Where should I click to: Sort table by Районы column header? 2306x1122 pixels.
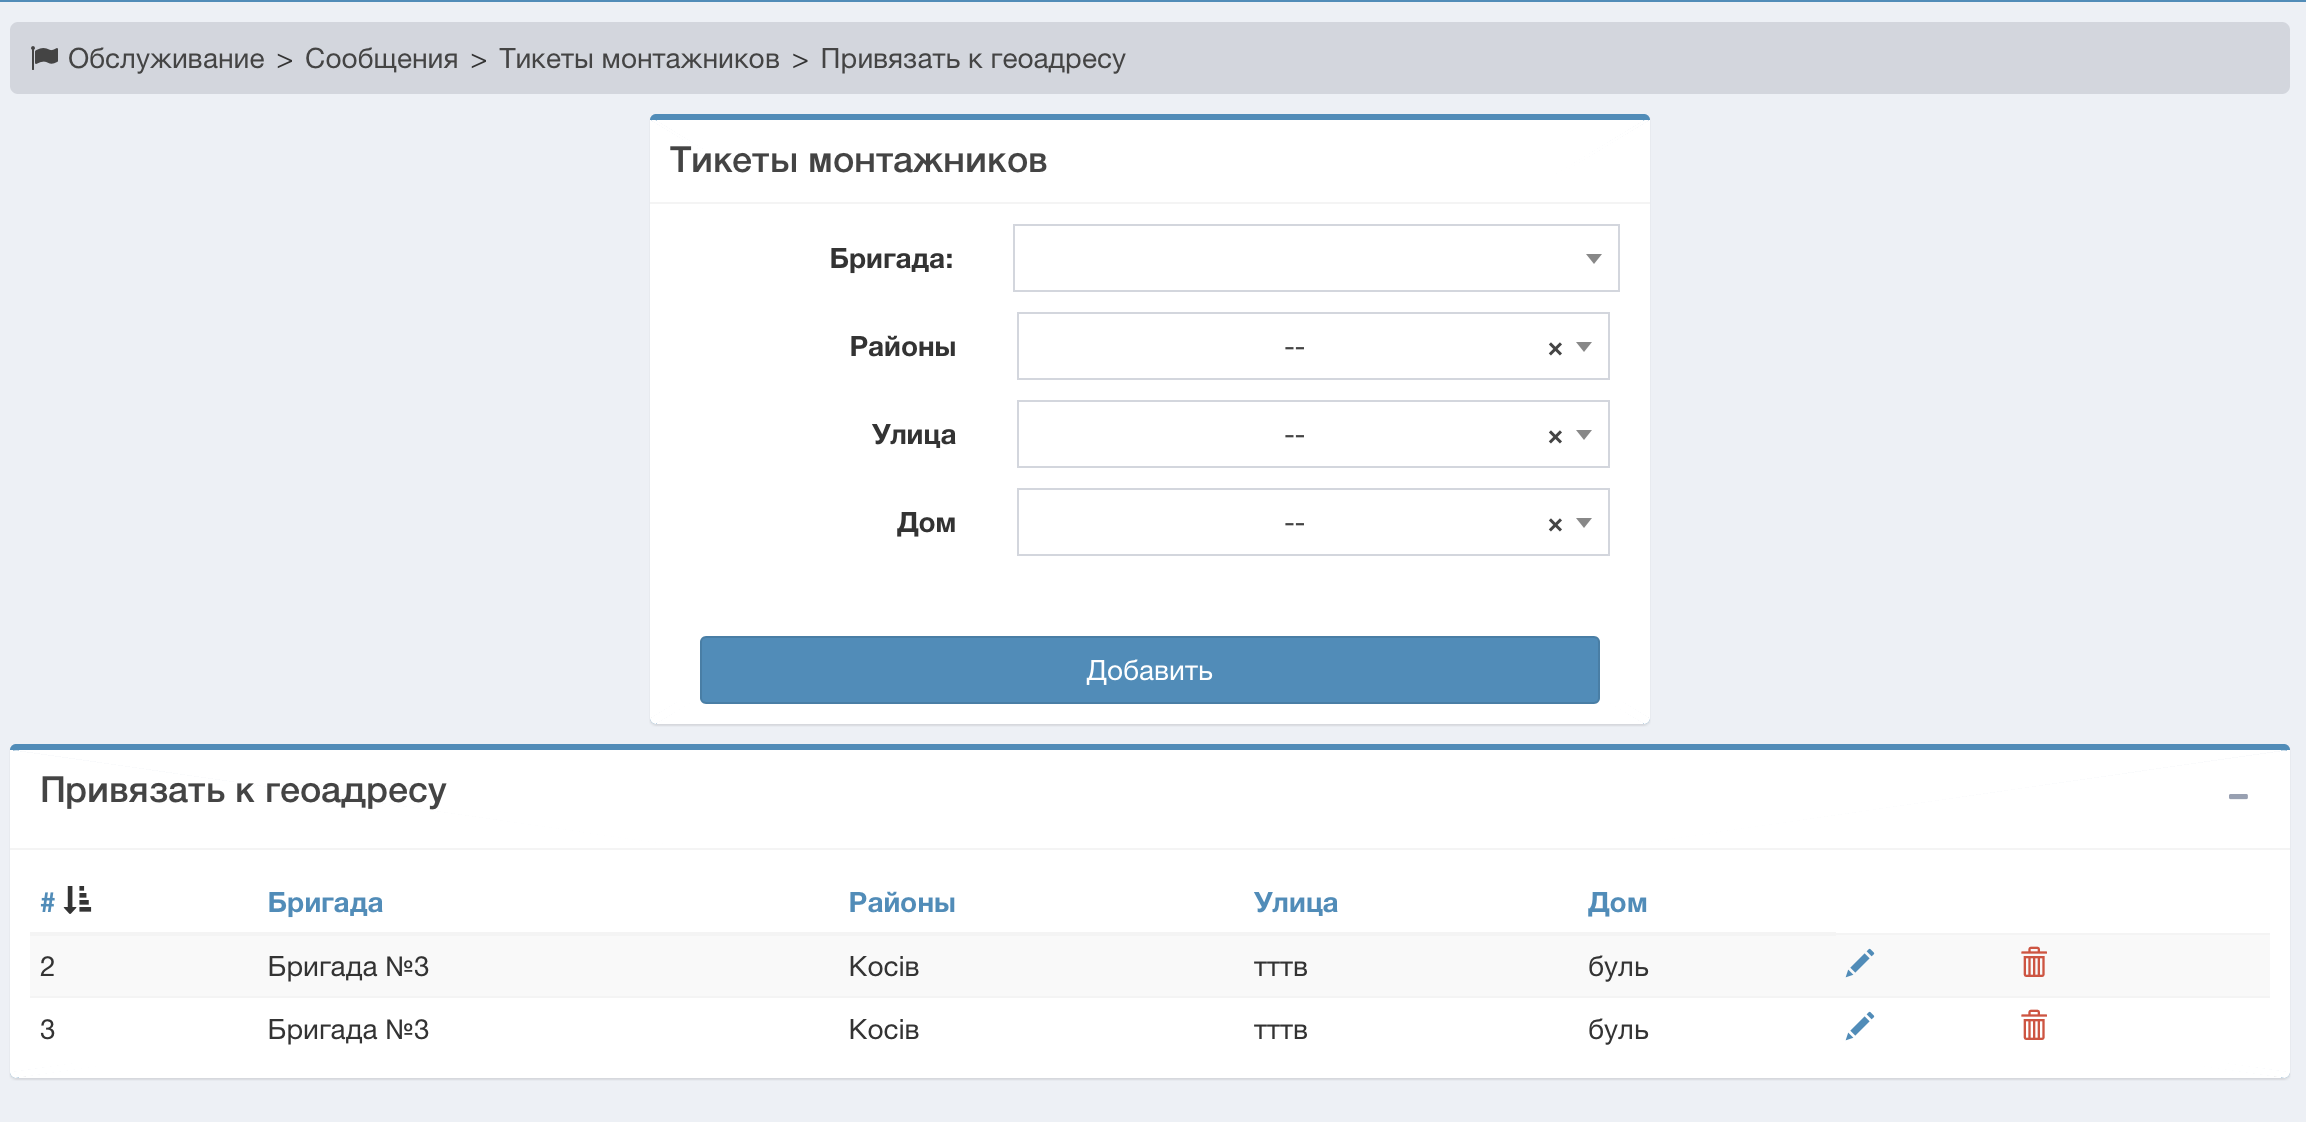pyautogui.click(x=901, y=902)
